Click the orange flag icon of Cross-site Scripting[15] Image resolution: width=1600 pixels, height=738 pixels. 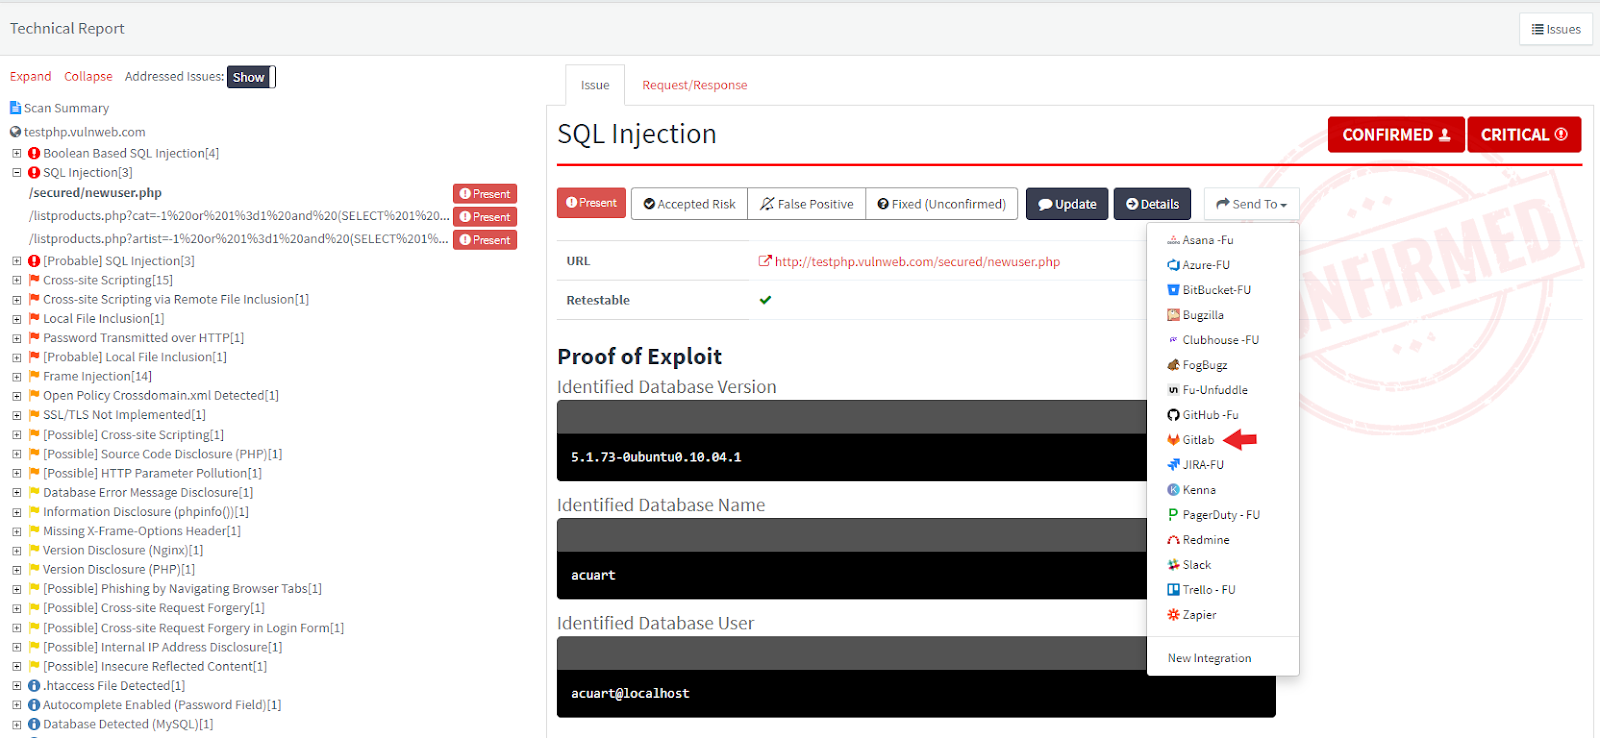point(34,280)
